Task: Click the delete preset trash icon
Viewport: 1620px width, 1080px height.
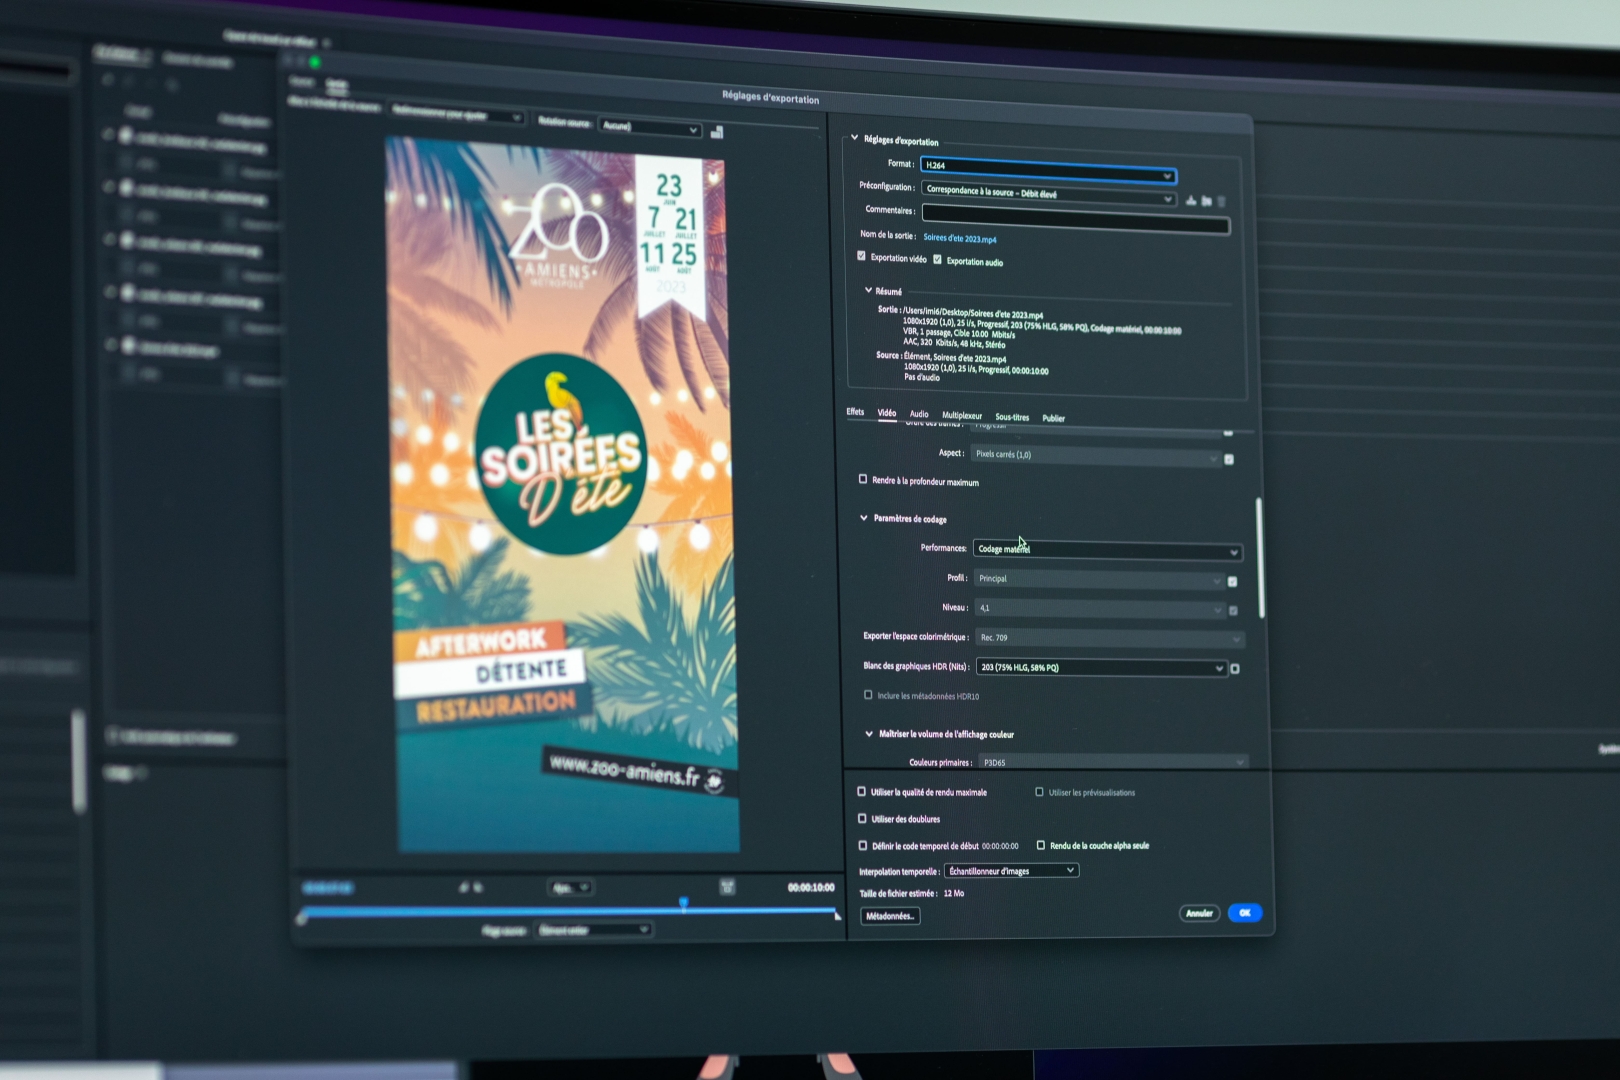Action: 1221,201
